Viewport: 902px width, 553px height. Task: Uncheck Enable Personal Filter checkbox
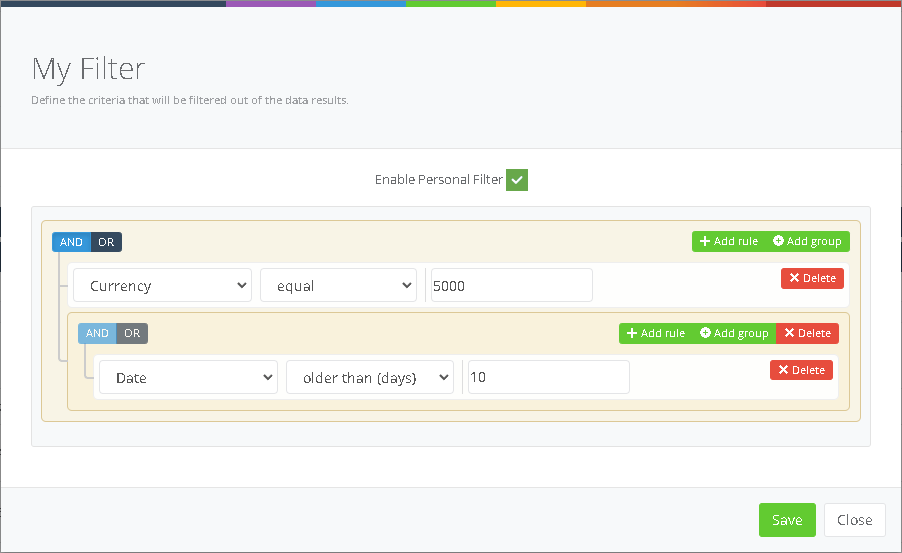click(x=516, y=180)
